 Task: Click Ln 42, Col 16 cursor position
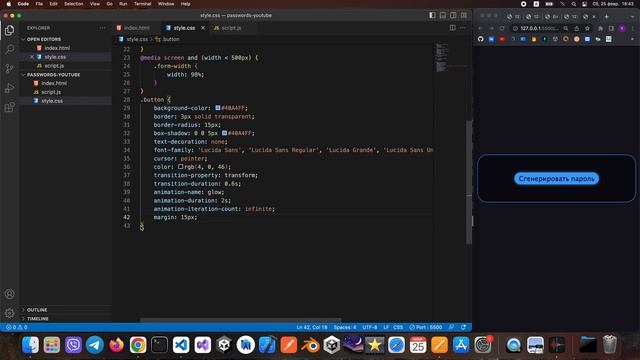point(312,327)
